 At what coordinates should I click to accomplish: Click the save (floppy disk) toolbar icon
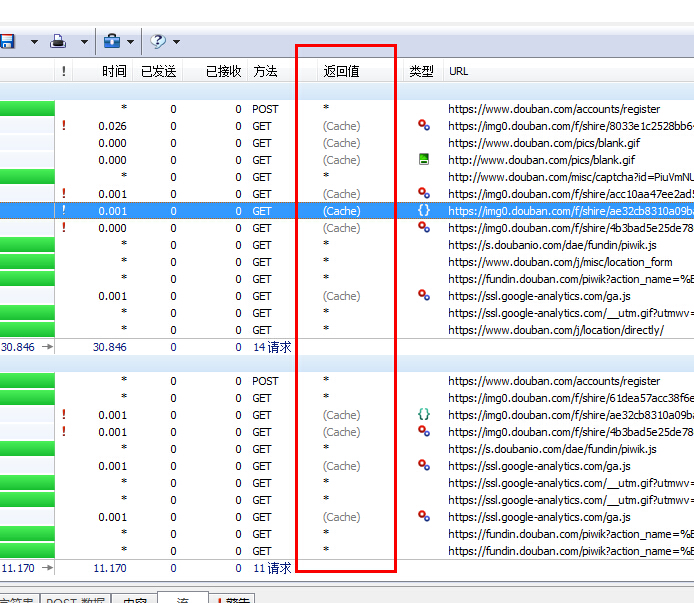click(x=7, y=42)
